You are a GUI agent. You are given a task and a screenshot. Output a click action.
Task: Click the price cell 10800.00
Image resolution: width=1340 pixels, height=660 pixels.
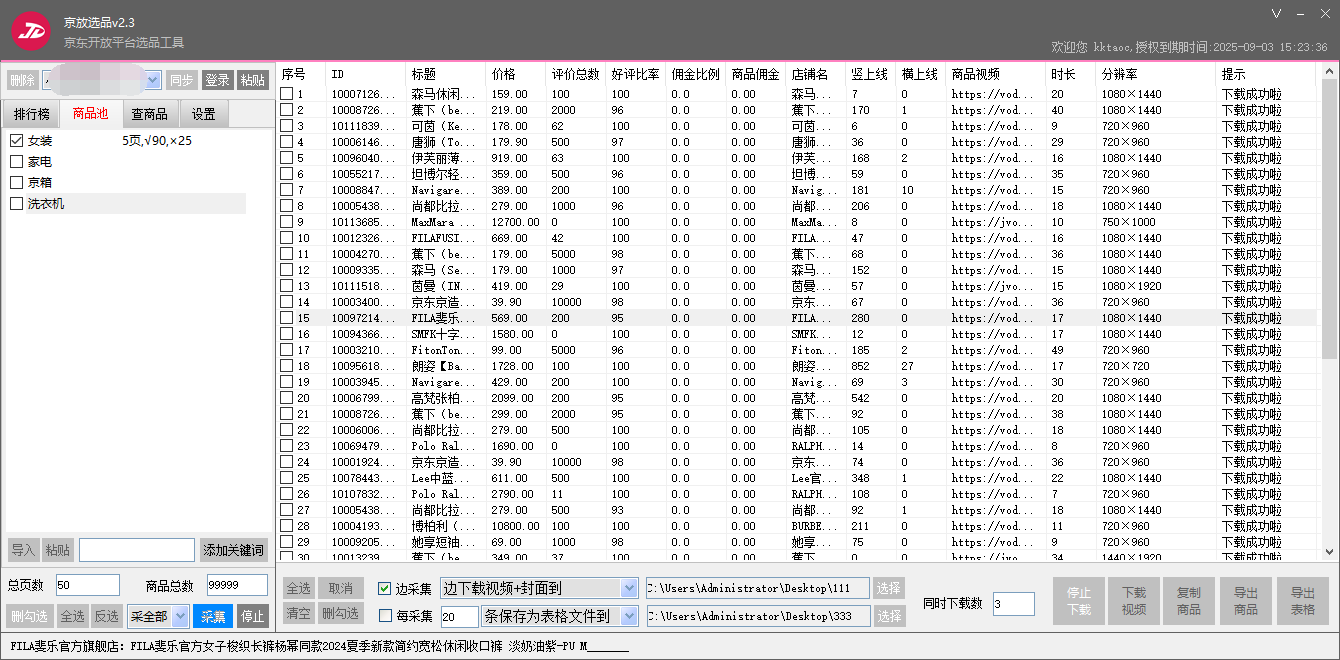(516, 526)
